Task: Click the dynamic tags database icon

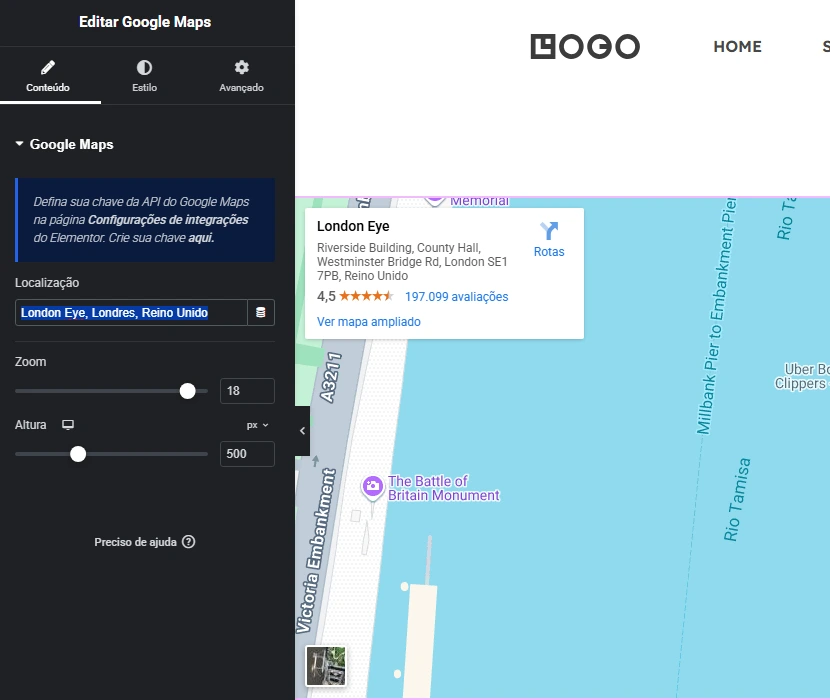Action: pos(261,313)
